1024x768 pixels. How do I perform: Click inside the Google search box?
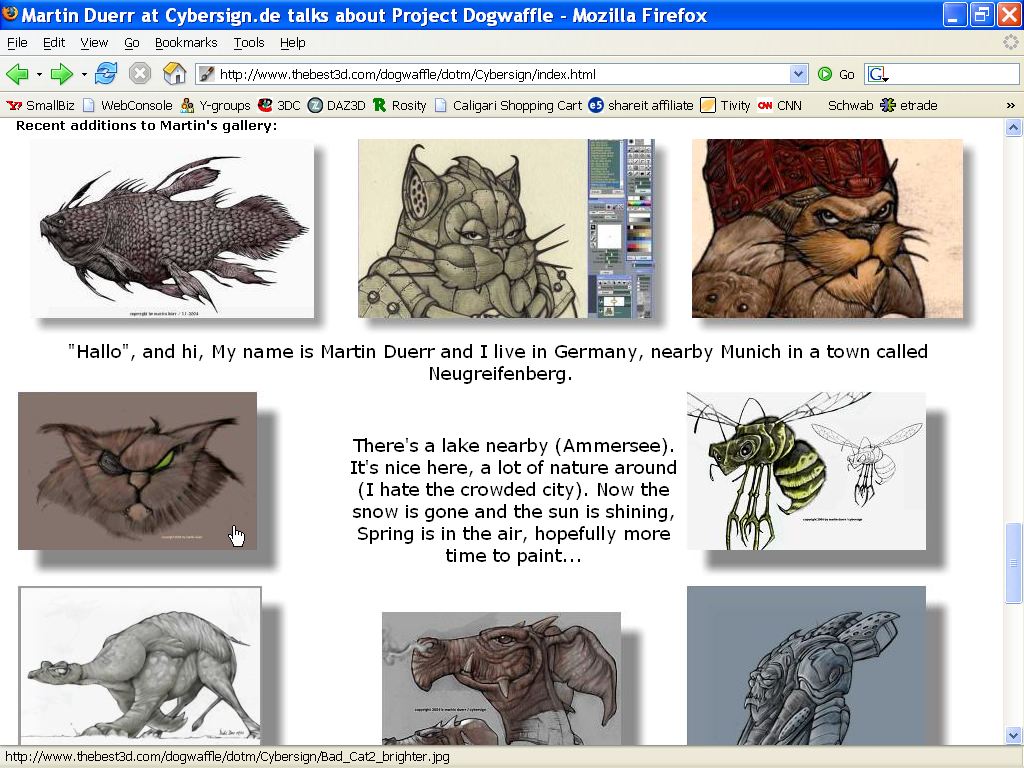point(950,74)
